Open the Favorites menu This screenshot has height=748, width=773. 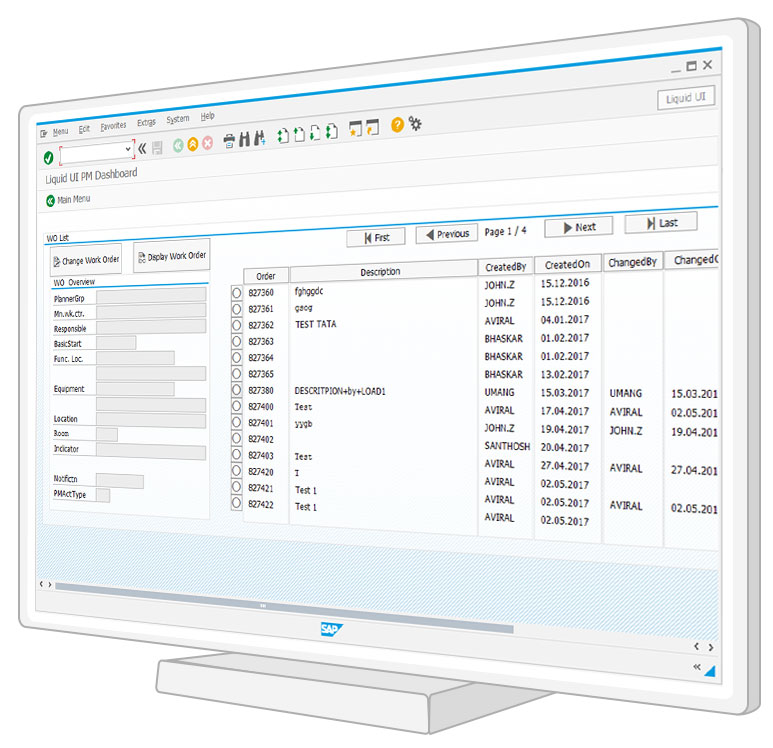click(113, 127)
